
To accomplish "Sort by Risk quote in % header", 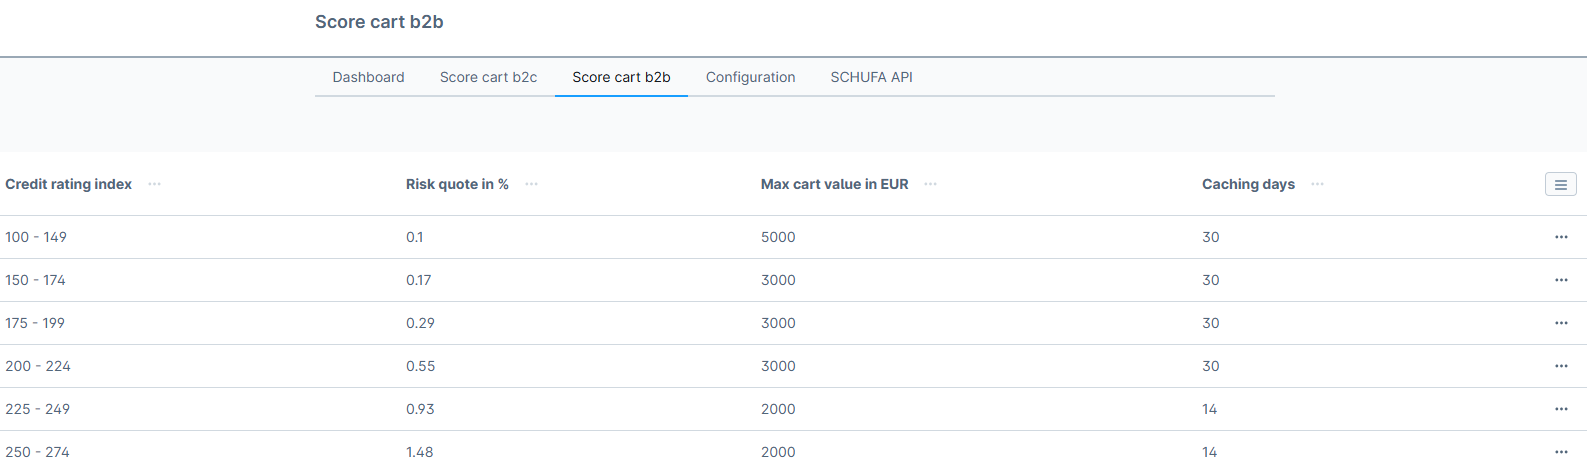I will (457, 184).
